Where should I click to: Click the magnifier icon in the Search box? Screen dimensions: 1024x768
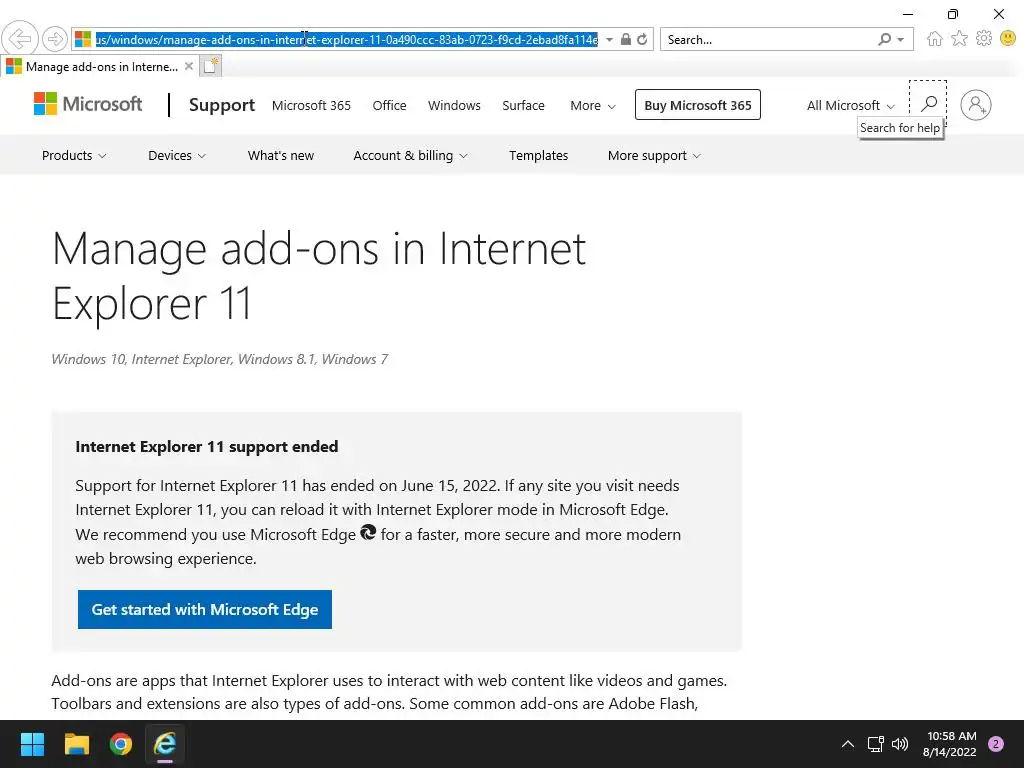885,39
